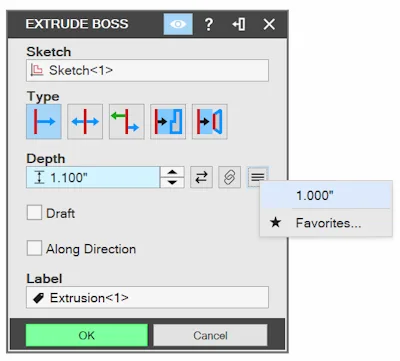Click the Depth value field 1.100"
This screenshot has width=400, height=361.
pyautogui.click(x=93, y=177)
